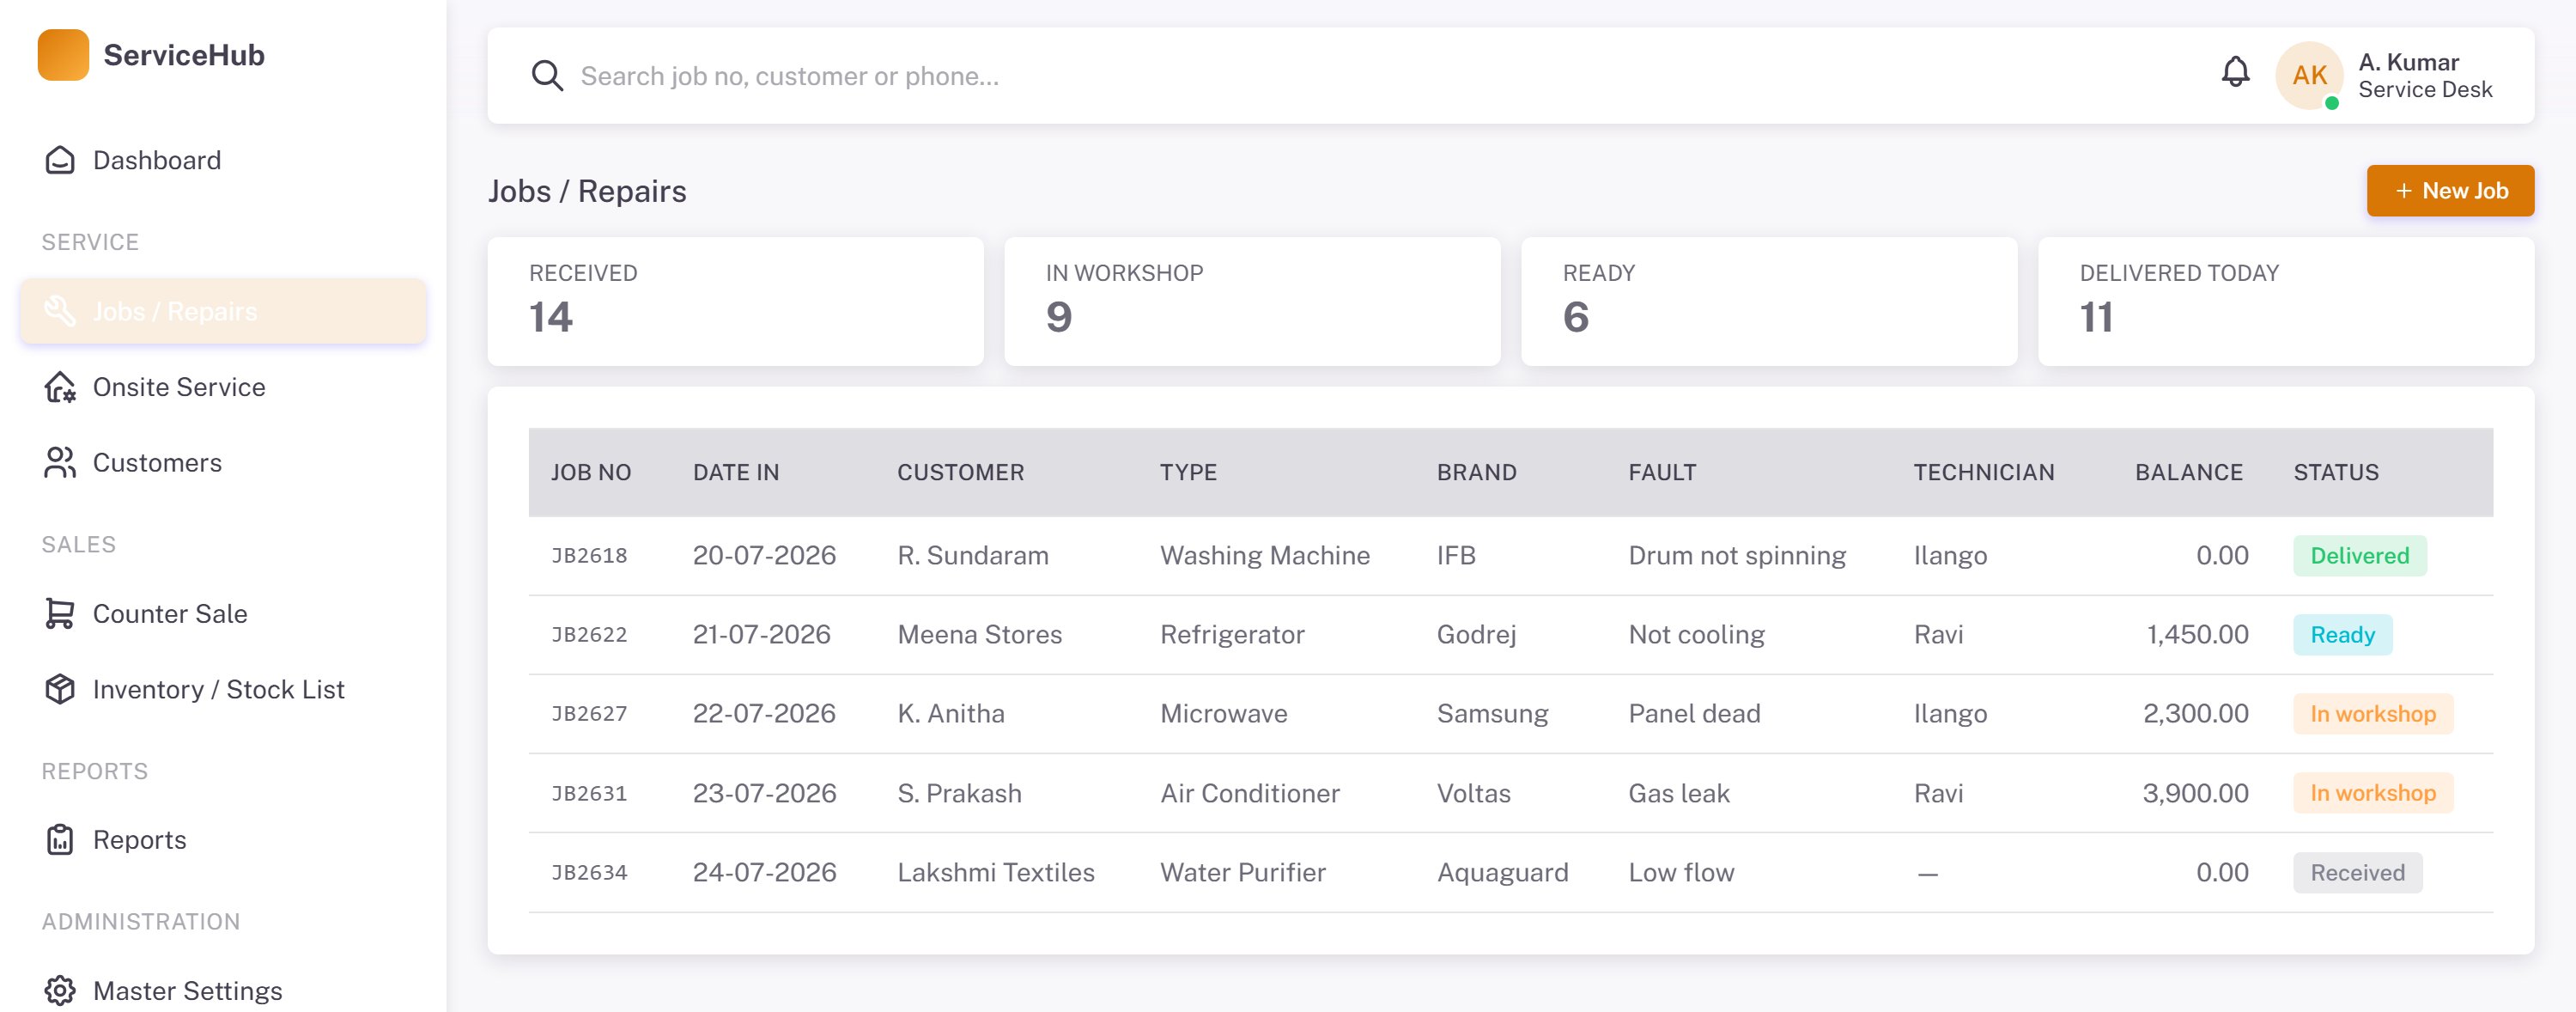Focus the job search field
This screenshot has width=2576, height=1012.
1380,76
